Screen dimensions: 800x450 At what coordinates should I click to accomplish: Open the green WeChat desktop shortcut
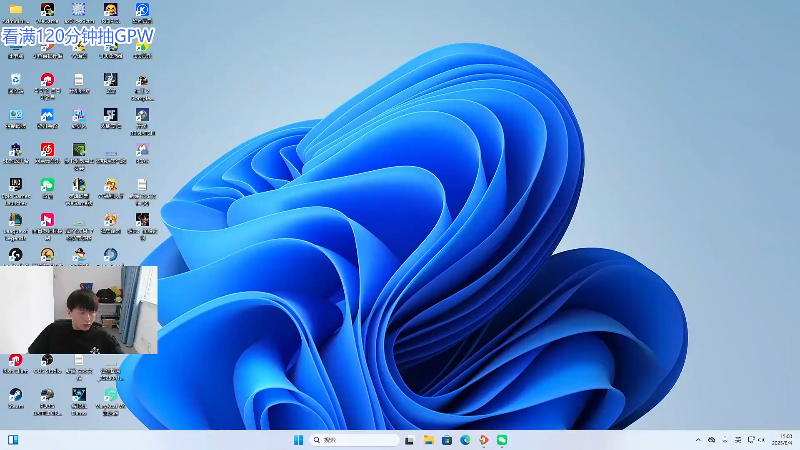pyautogui.click(x=47, y=185)
